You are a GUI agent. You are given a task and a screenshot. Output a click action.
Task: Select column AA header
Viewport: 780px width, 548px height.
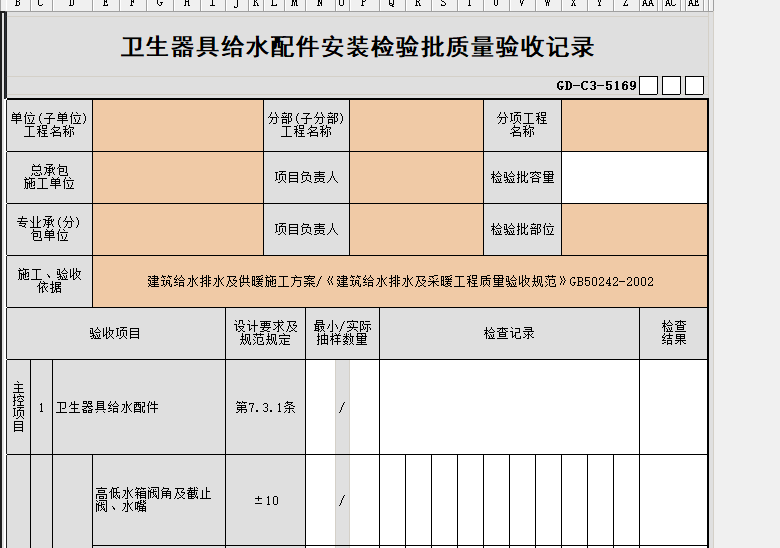coord(648,4)
